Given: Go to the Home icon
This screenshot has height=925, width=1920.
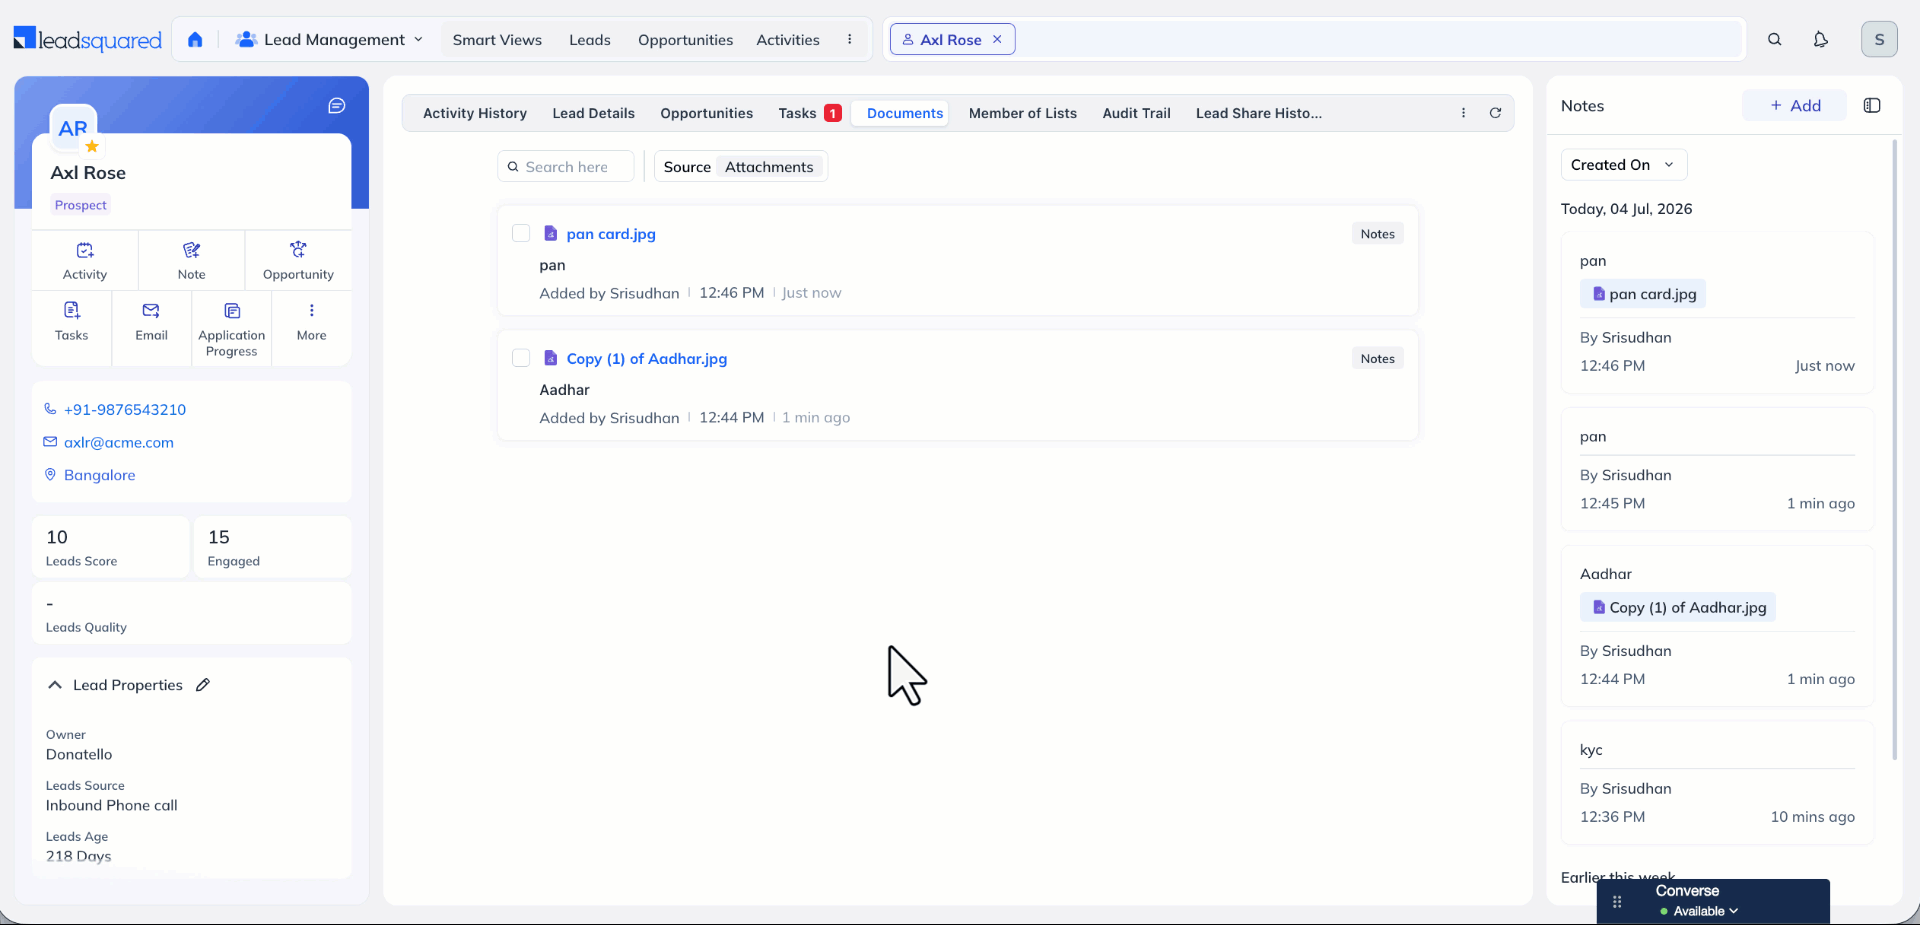Looking at the screenshot, I should pyautogui.click(x=195, y=40).
